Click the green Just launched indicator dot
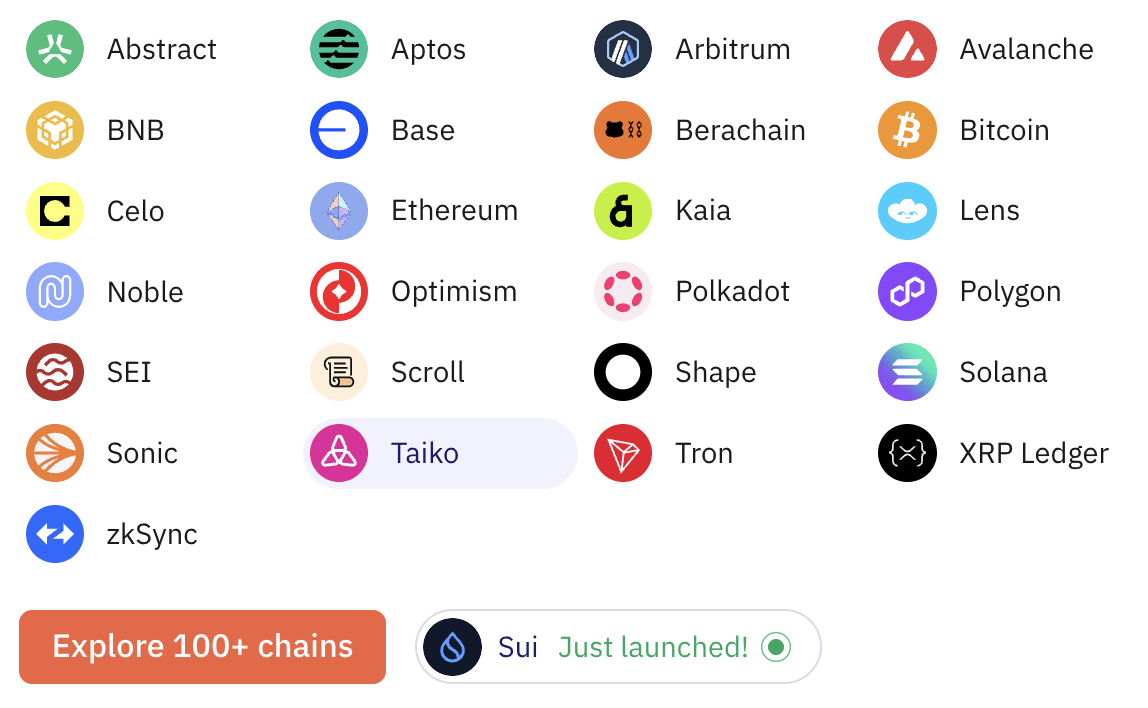 pos(776,647)
